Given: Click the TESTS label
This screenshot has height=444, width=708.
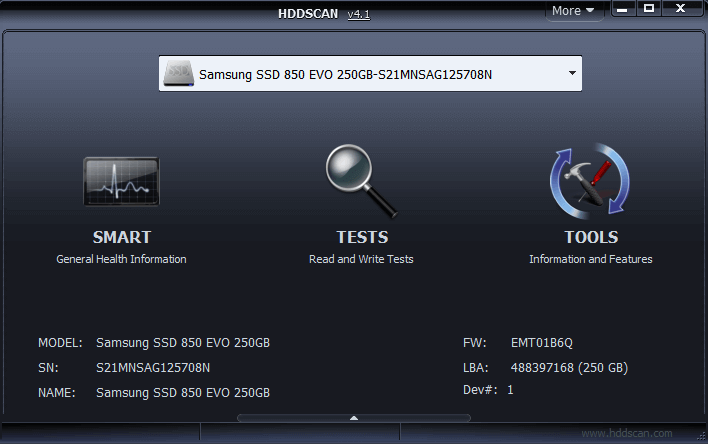Looking at the screenshot, I should [362, 237].
